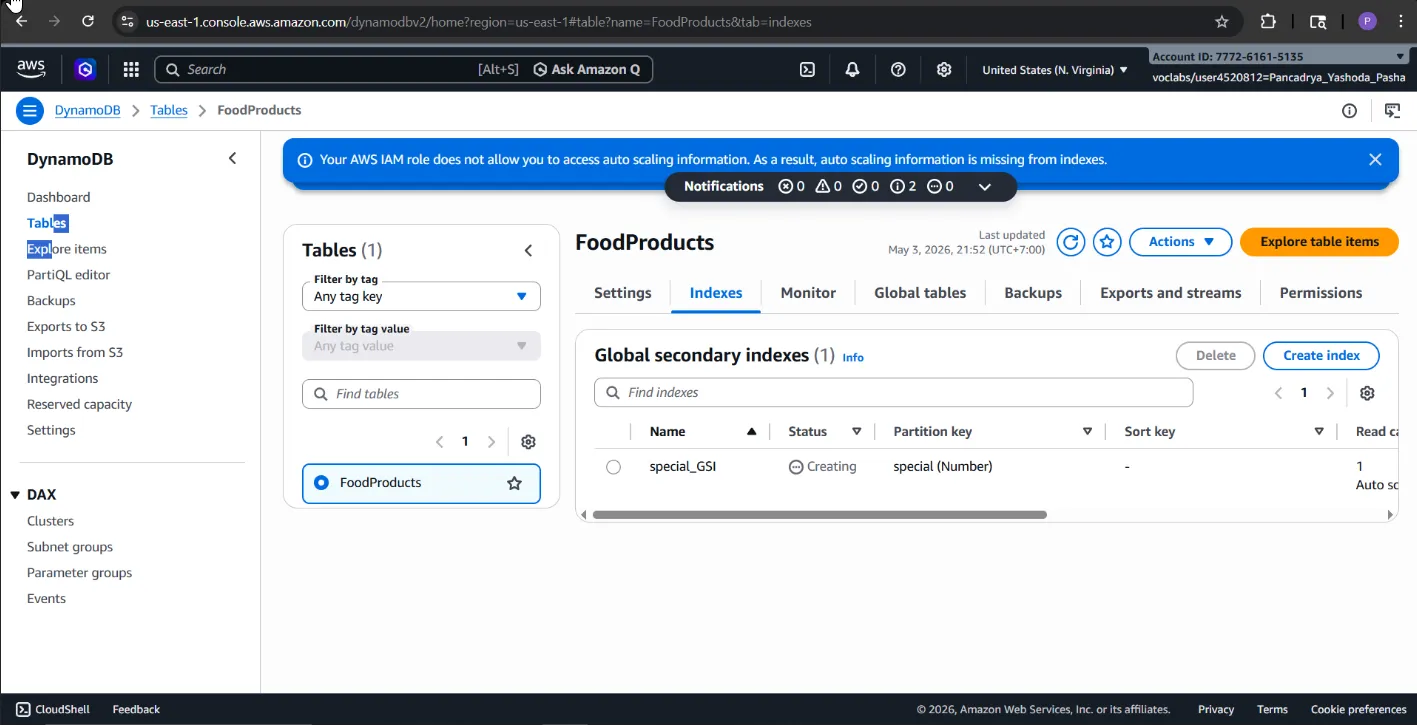
Task: Open PartiQL editor in sidebar
Action: 69,275
